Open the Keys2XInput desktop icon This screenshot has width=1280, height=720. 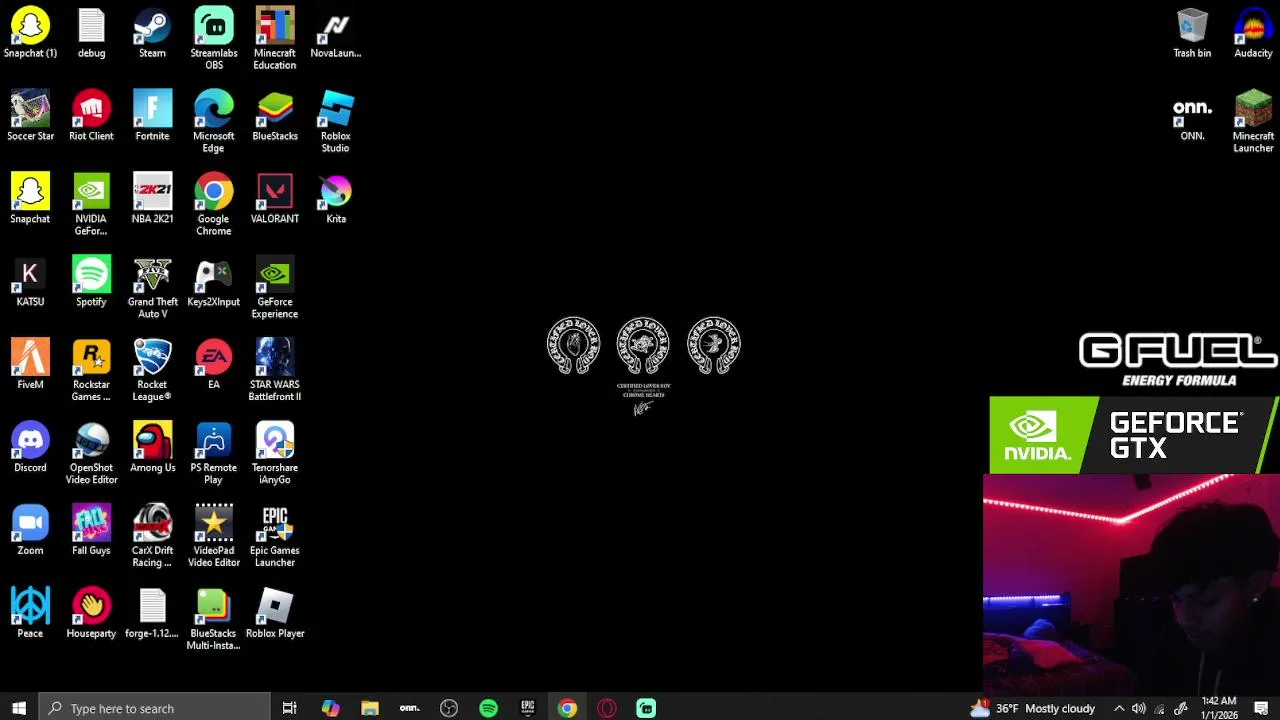point(213,282)
